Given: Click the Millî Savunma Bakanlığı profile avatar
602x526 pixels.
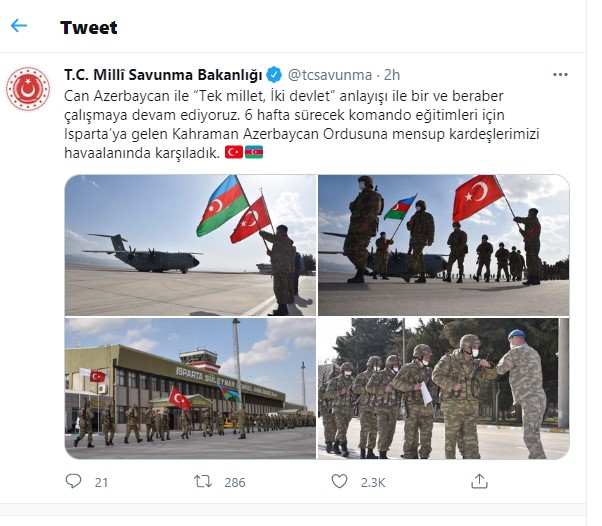Looking at the screenshot, I should 28,89.
